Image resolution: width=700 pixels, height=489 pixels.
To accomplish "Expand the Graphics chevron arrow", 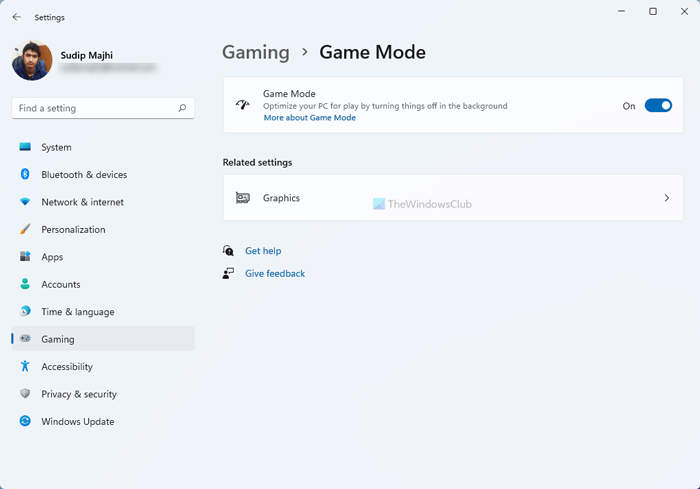I will (x=667, y=198).
